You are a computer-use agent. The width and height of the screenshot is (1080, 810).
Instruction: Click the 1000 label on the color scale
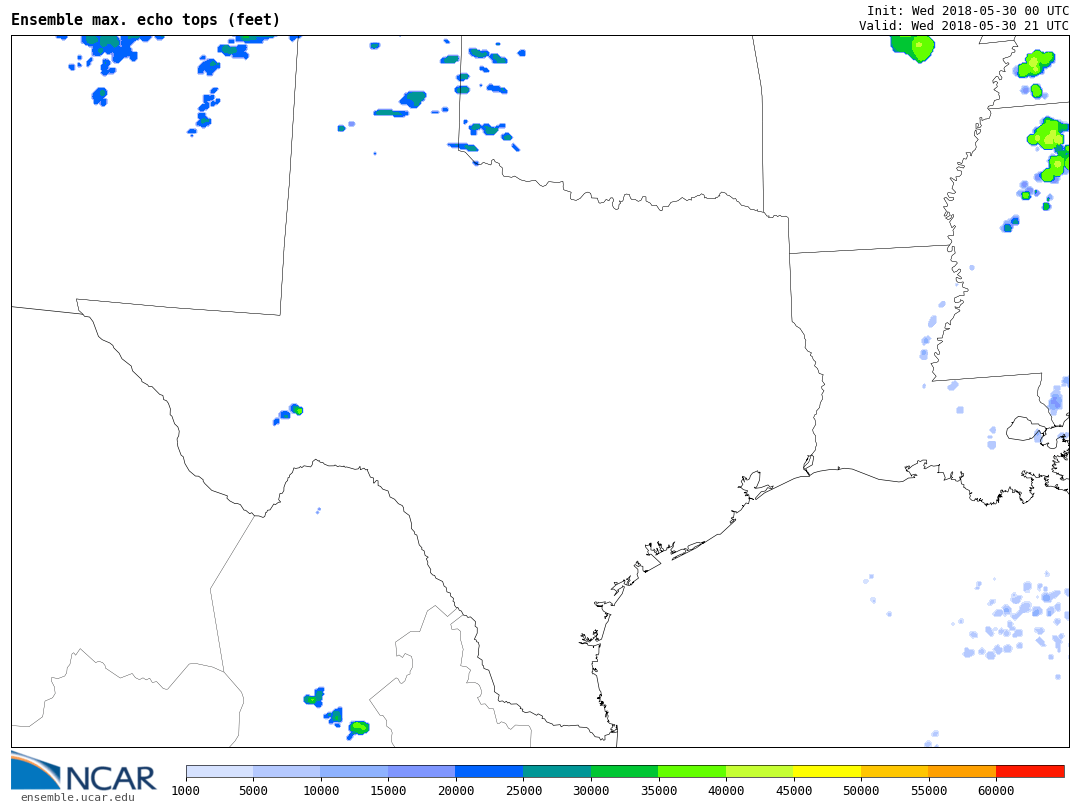coord(186,791)
